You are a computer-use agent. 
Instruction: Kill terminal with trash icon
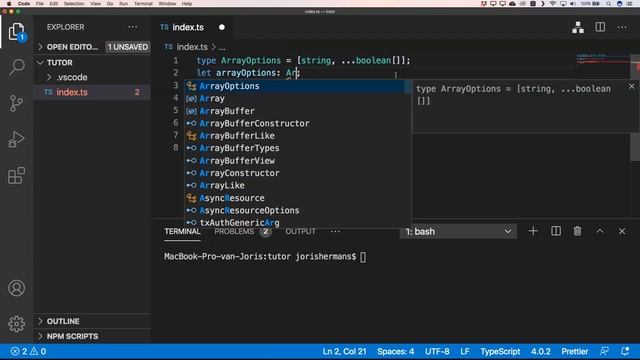(577, 231)
